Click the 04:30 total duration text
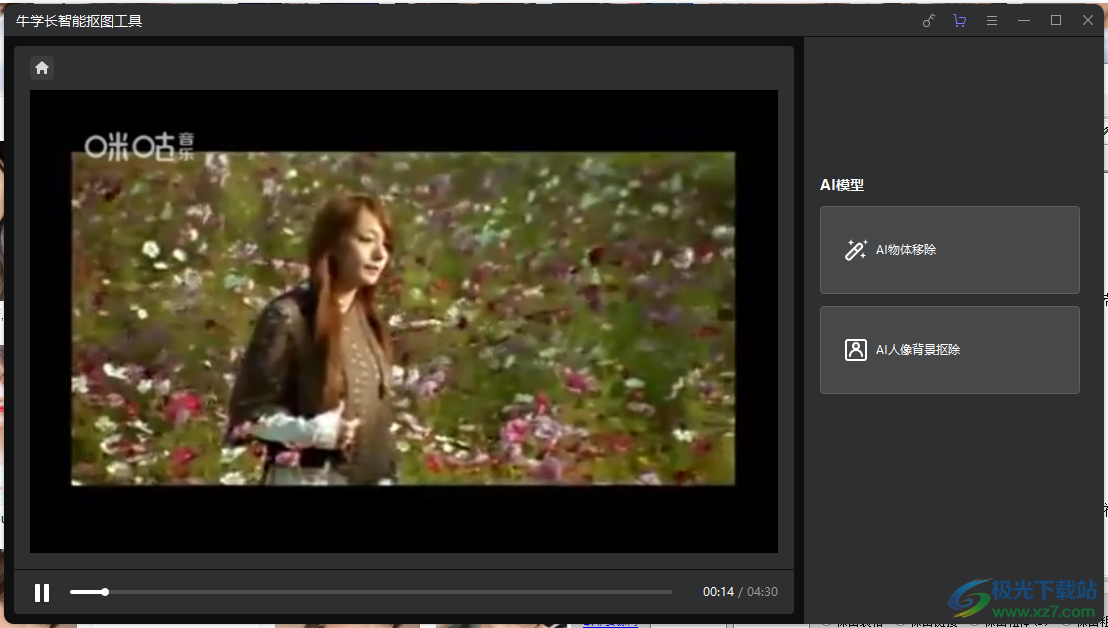 click(762, 592)
